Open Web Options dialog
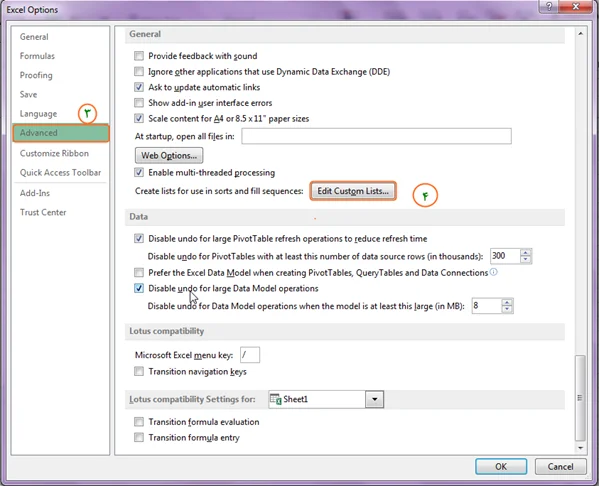599x486 pixels. coord(169,156)
